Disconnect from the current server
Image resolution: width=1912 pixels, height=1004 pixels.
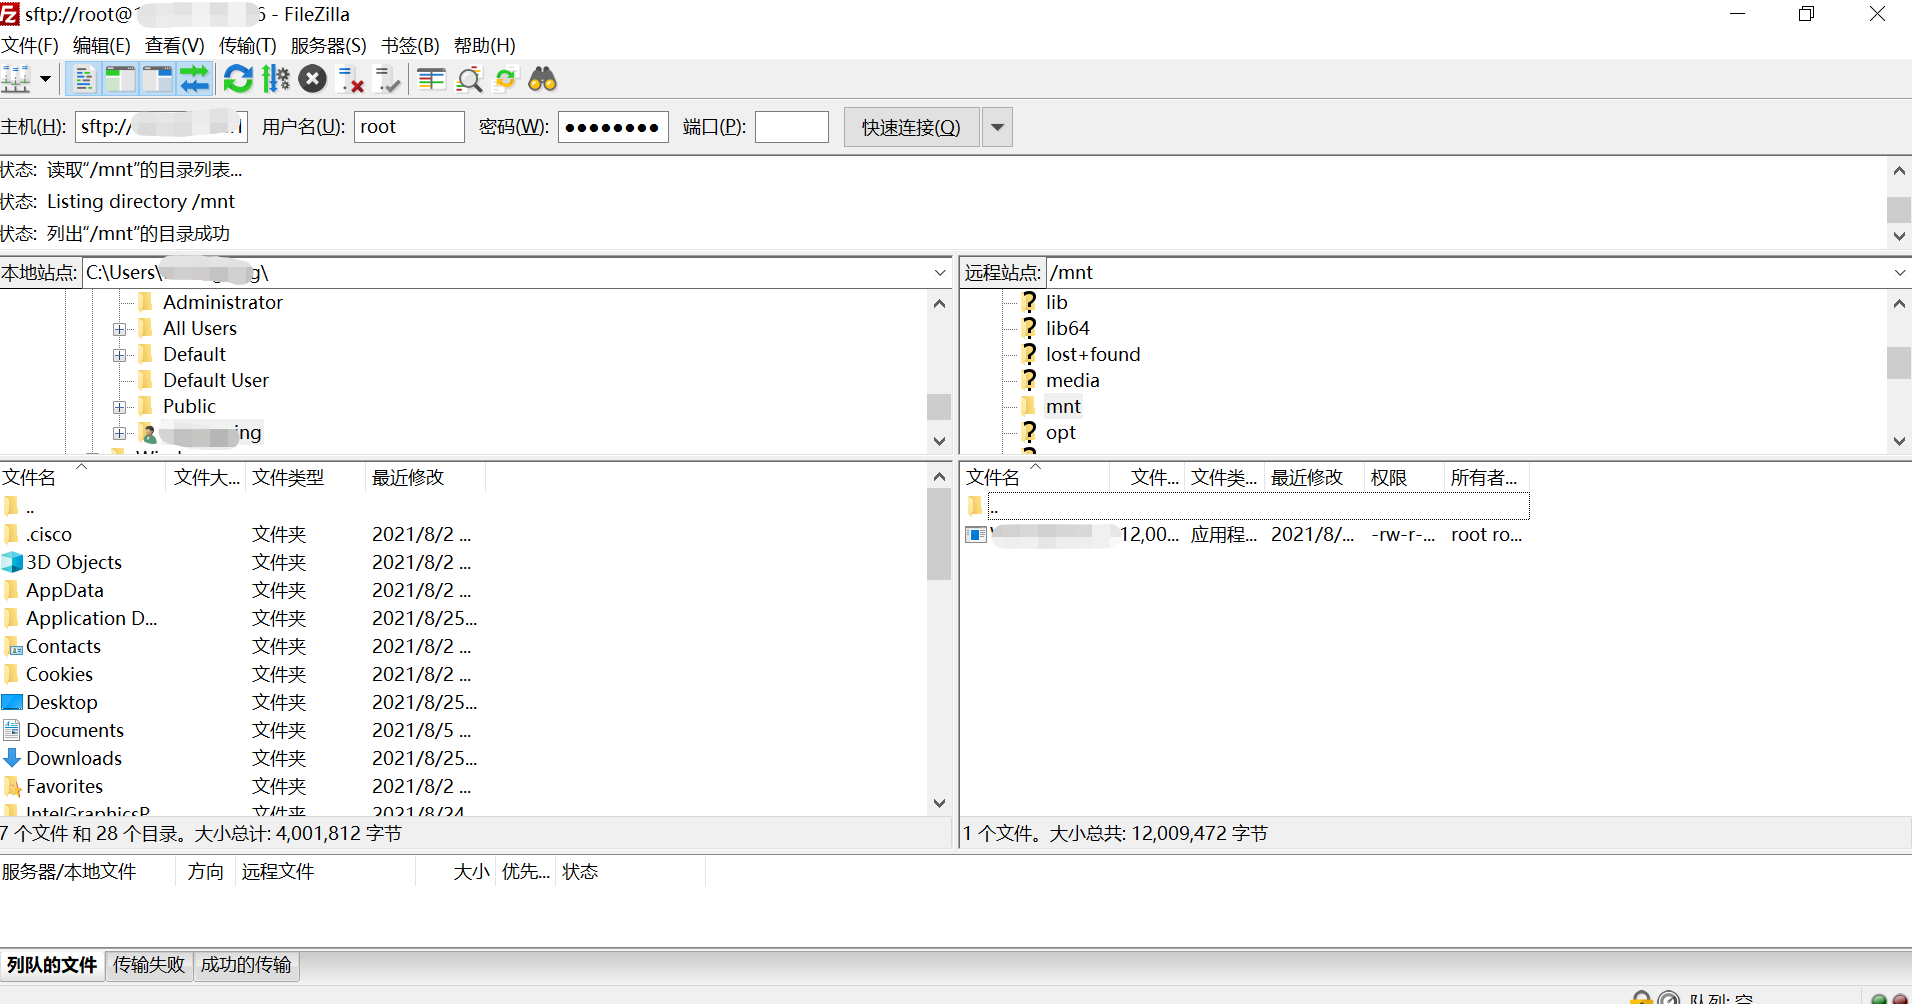click(x=350, y=79)
